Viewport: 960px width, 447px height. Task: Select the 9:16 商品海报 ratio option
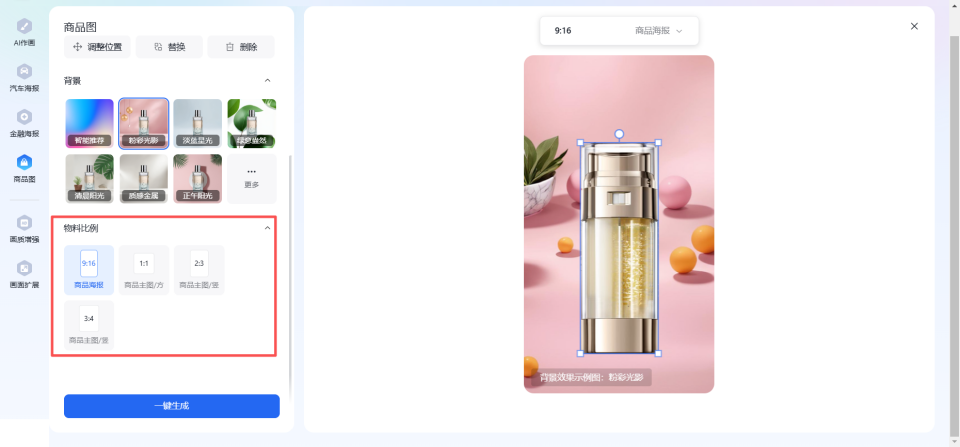[x=89, y=270]
